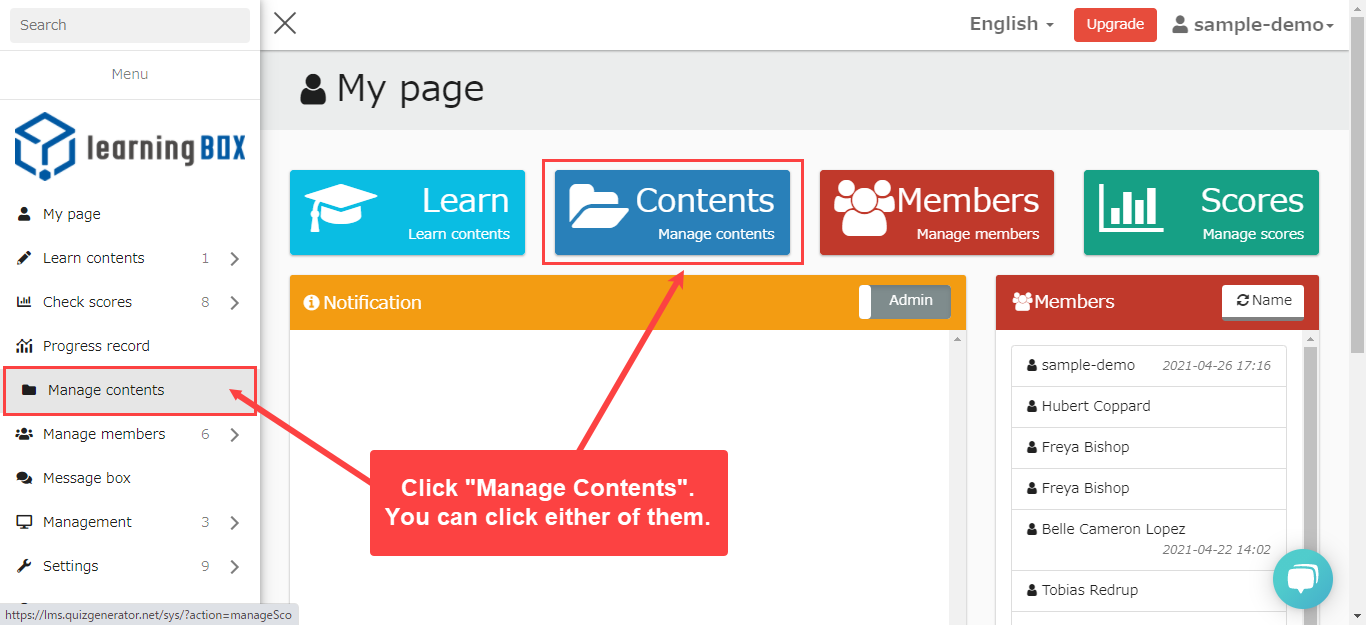Click the learningBOX logo

(x=130, y=147)
